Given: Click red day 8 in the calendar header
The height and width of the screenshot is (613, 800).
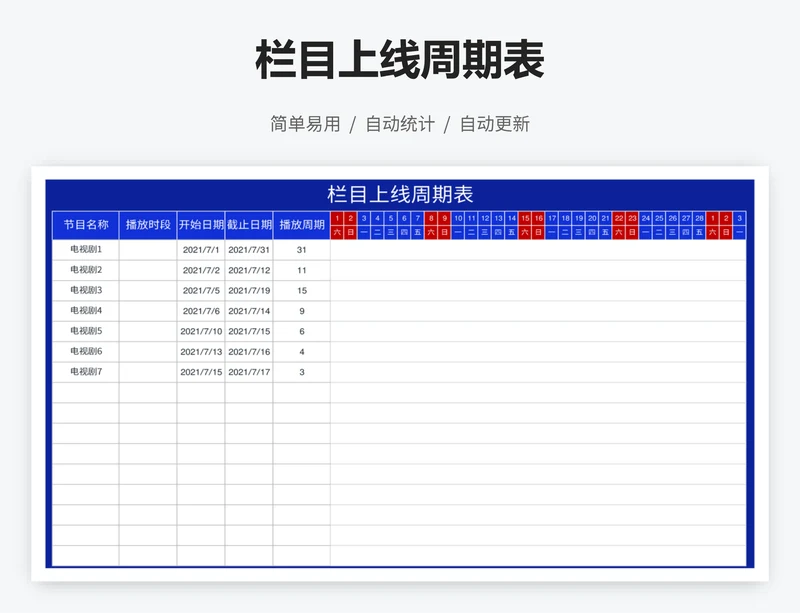Looking at the screenshot, I should pyautogui.click(x=431, y=218).
